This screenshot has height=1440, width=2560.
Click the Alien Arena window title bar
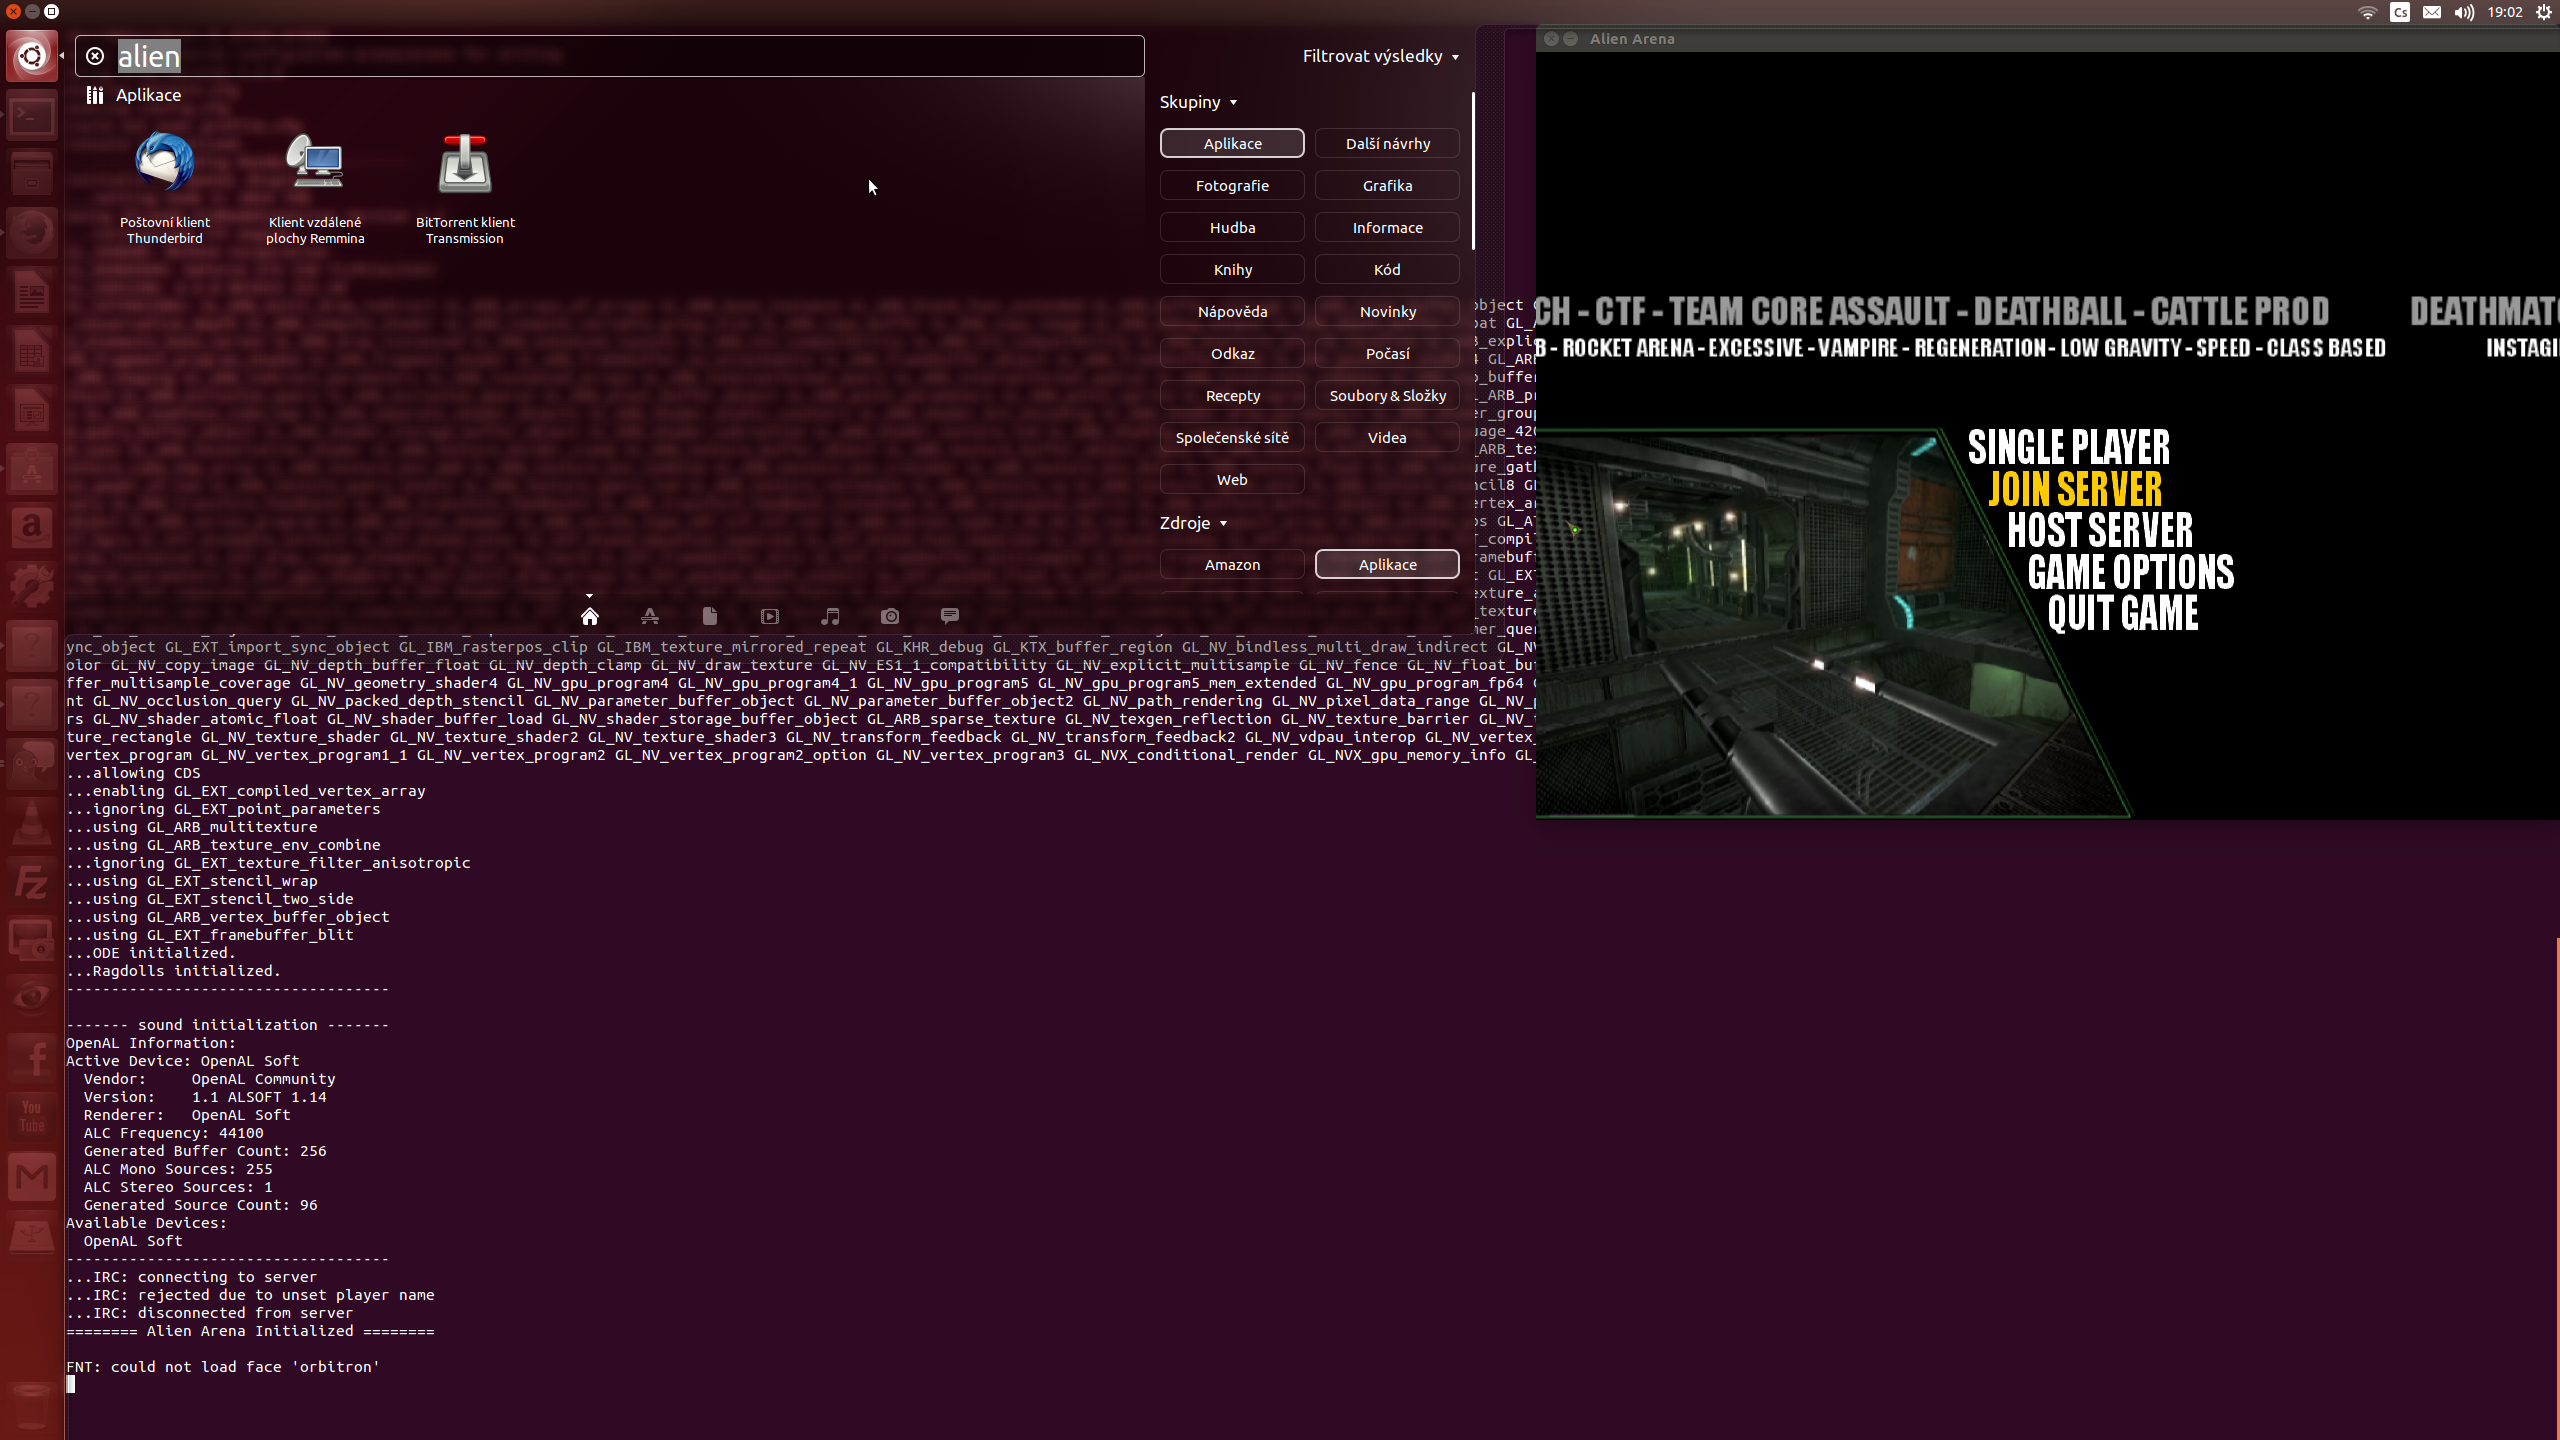point(2048,39)
